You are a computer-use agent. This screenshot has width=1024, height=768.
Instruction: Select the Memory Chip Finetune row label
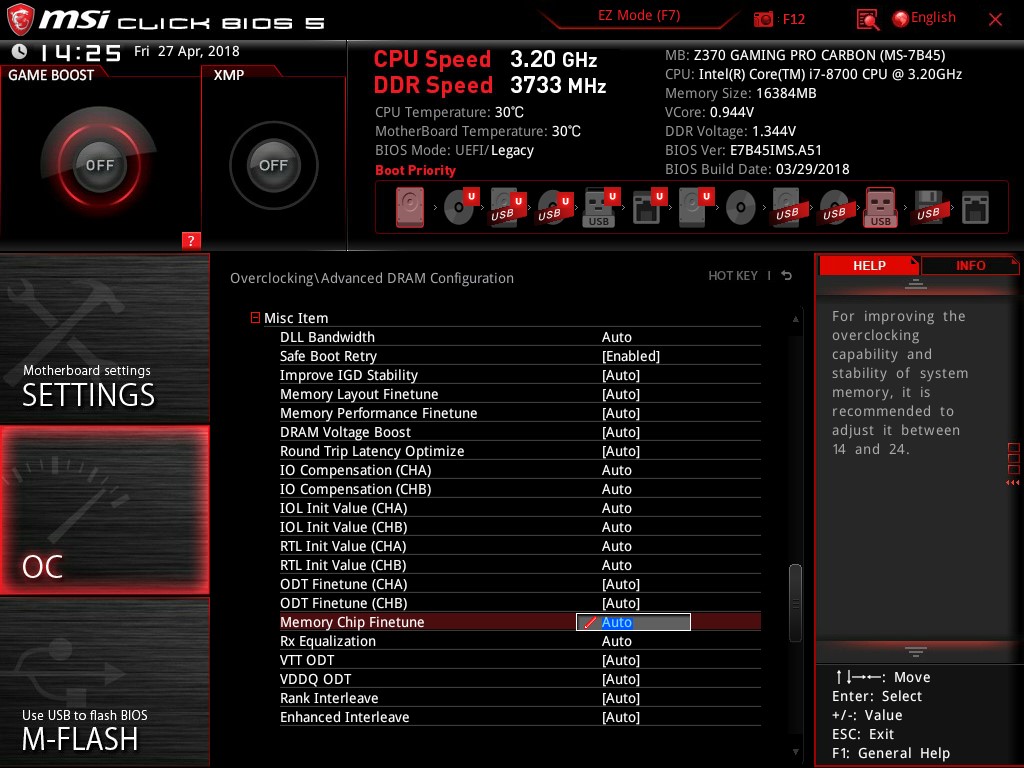[x=352, y=622]
